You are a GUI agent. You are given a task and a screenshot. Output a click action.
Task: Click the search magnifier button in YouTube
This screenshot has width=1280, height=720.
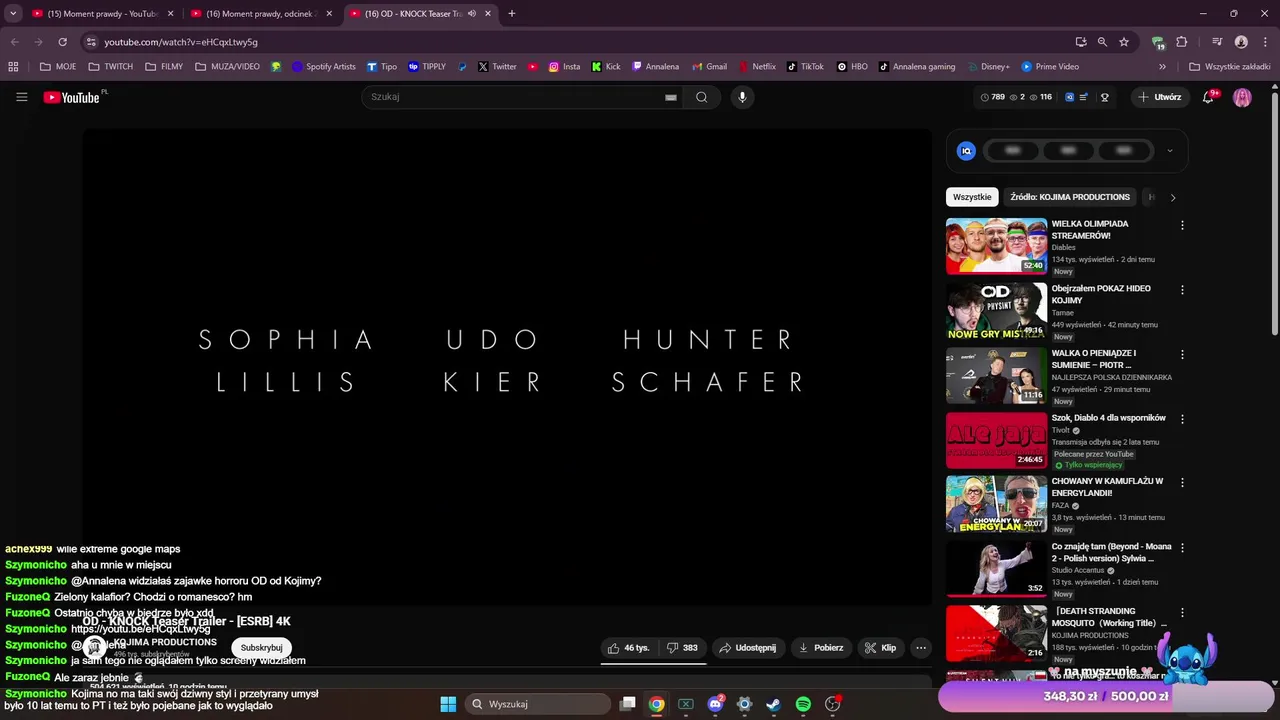(701, 97)
